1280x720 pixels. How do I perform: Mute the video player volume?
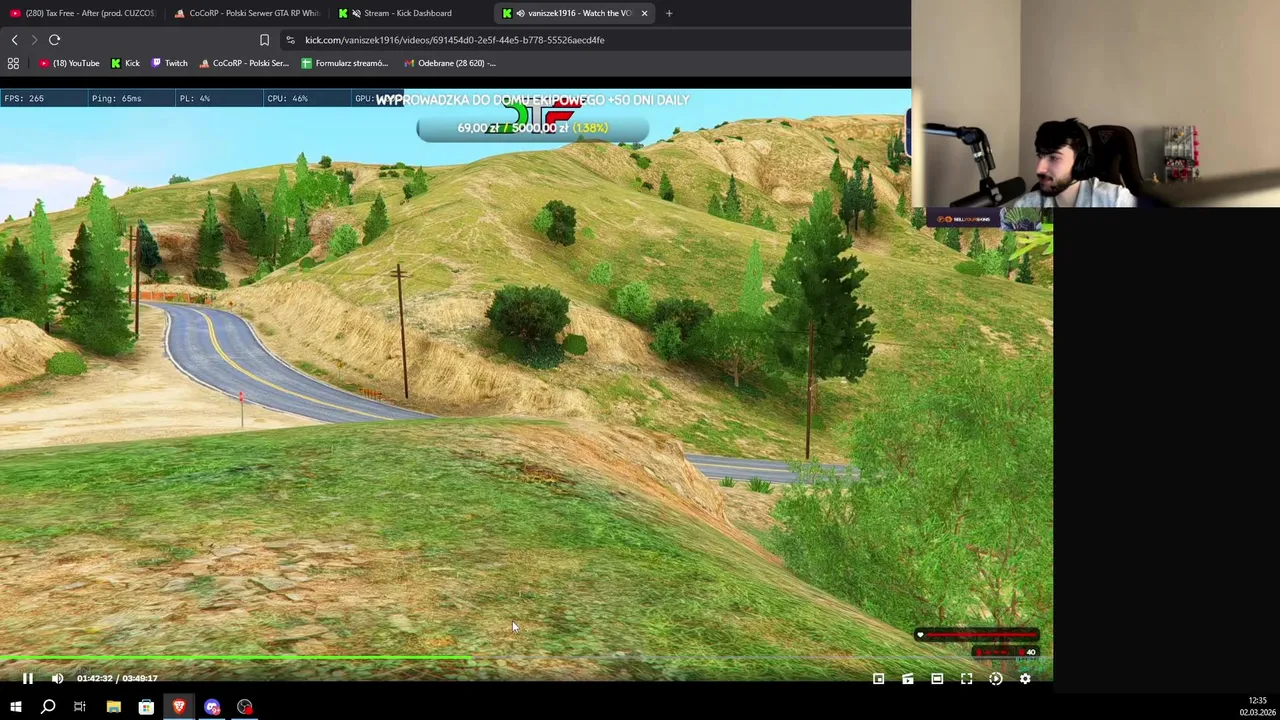point(57,679)
